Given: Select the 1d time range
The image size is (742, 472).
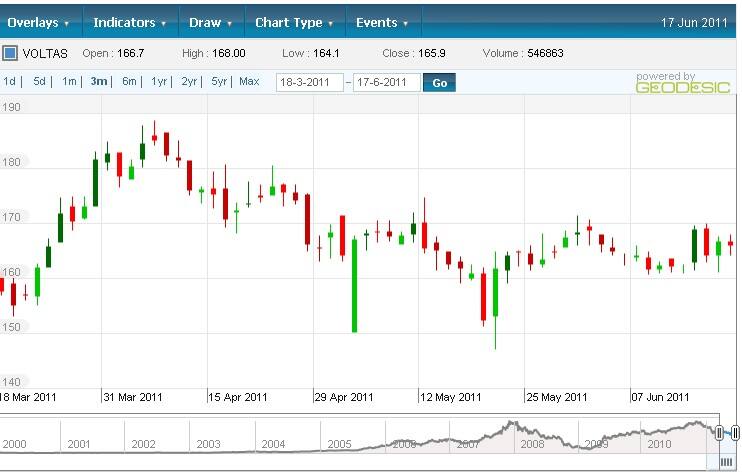Looking at the screenshot, I should pos(10,81).
